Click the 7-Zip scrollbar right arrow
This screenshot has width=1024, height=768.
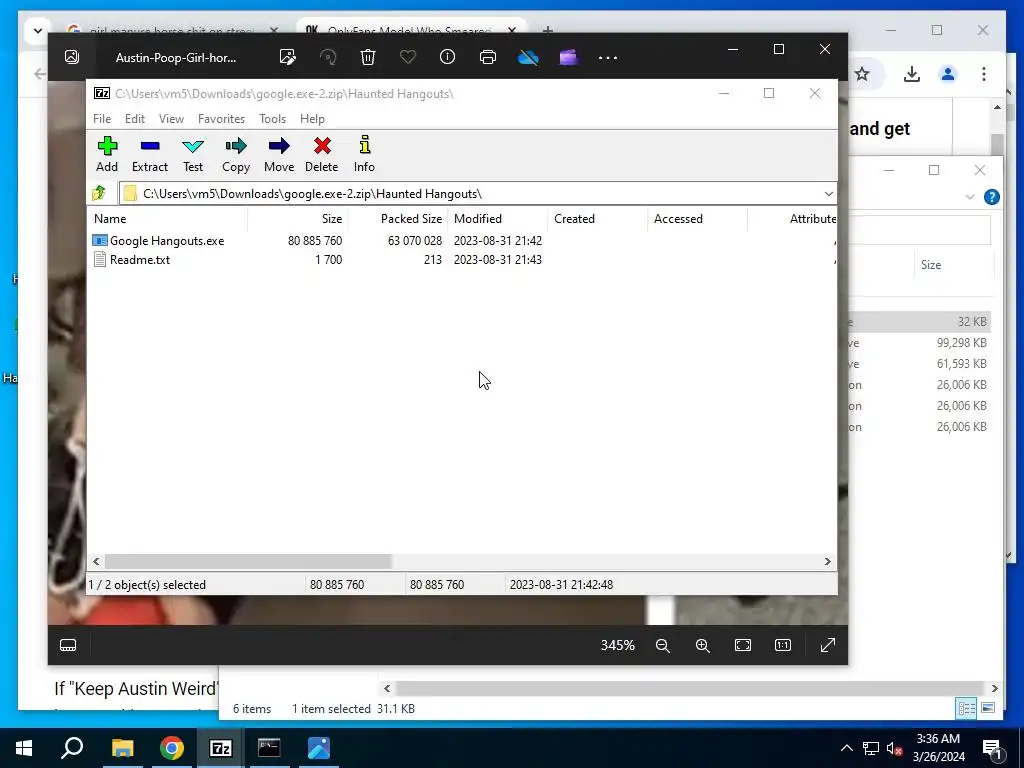pyautogui.click(x=827, y=562)
